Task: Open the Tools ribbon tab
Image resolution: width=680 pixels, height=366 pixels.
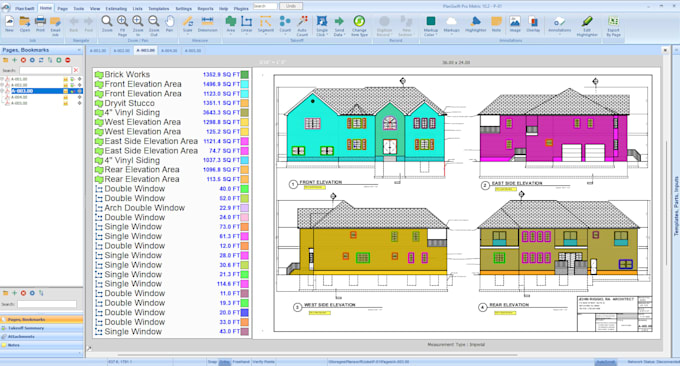Action: coord(78,8)
